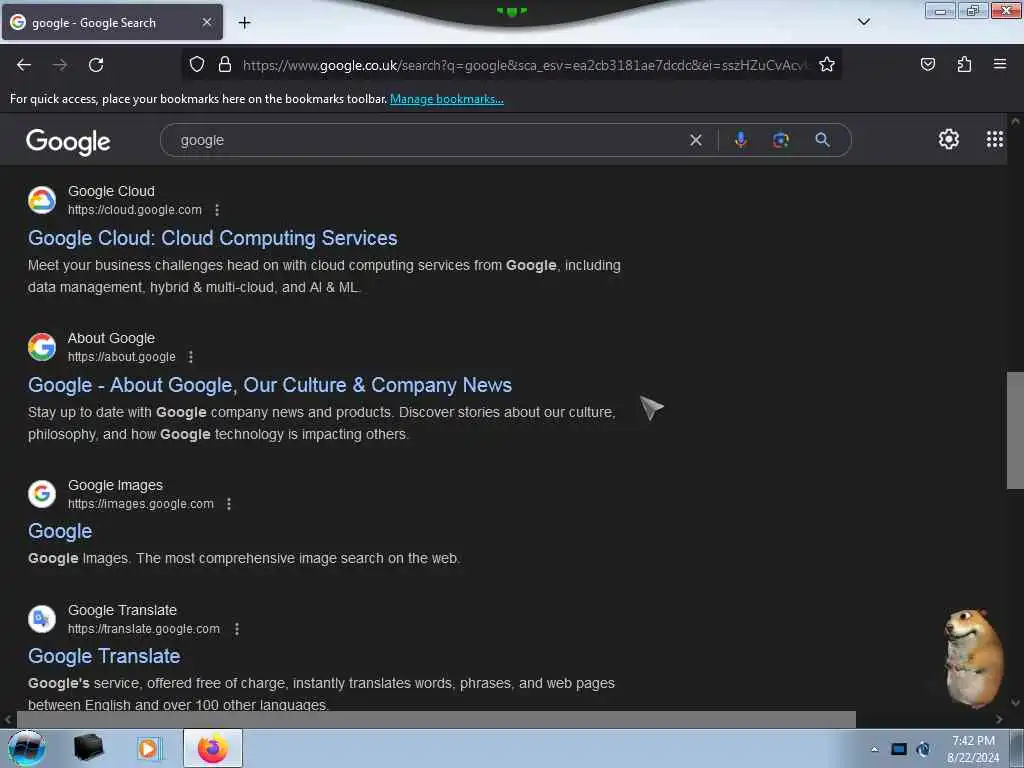The width and height of the screenshot is (1024, 768).
Task: Open more options for Google Cloud result
Action: coord(217,210)
